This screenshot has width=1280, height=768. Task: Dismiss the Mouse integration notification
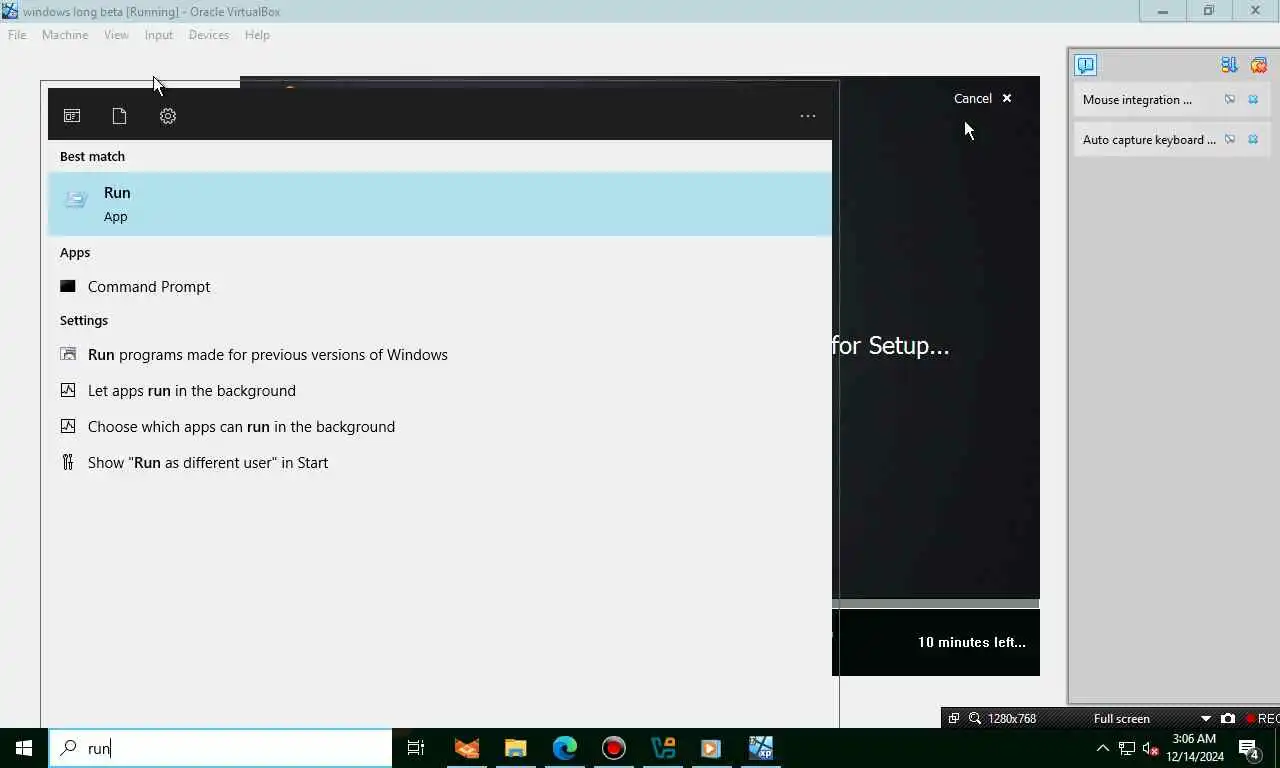pos(1253,99)
